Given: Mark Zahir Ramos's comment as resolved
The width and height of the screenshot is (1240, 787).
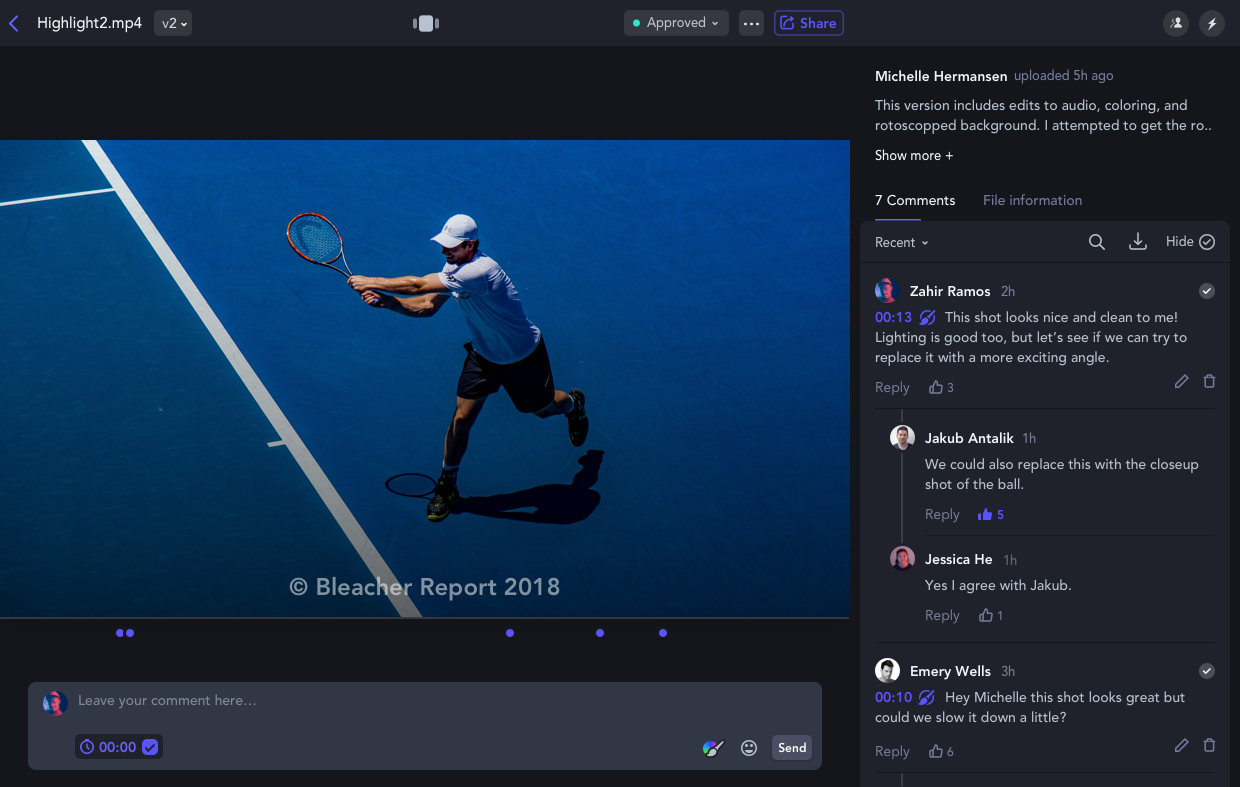Looking at the screenshot, I should tap(1207, 291).
